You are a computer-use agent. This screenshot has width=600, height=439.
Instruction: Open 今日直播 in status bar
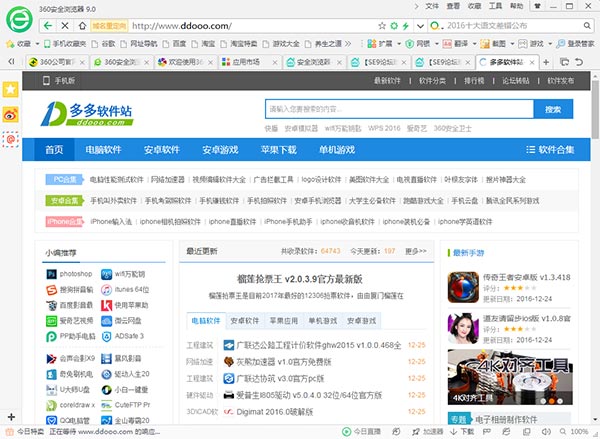362,432
